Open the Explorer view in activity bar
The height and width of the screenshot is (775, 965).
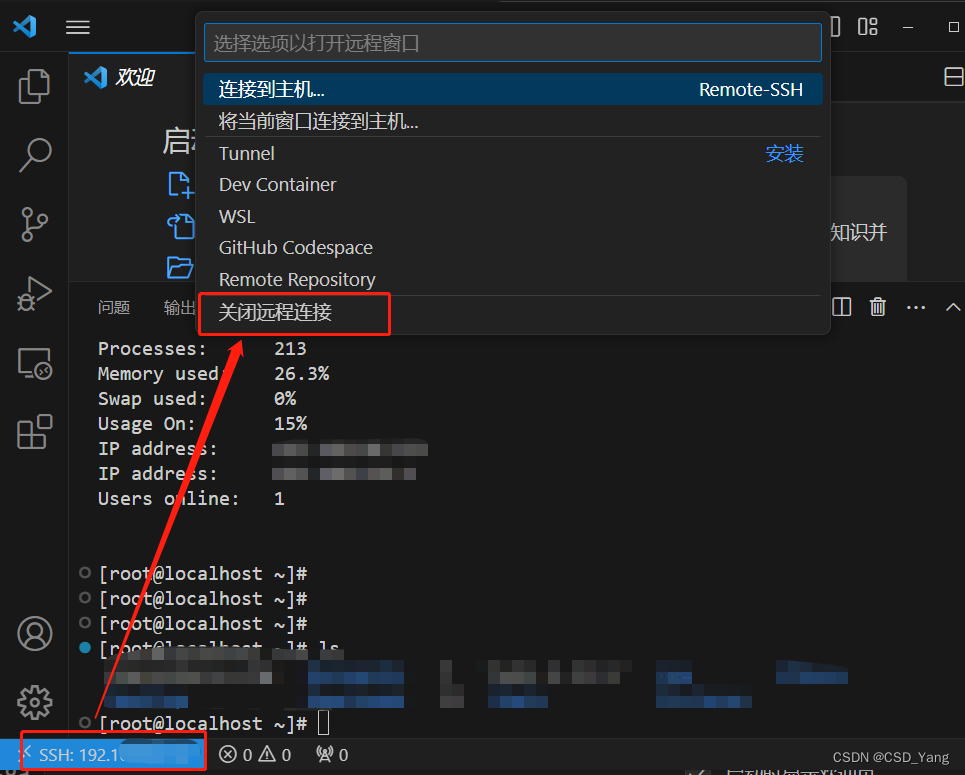point(34,87)
